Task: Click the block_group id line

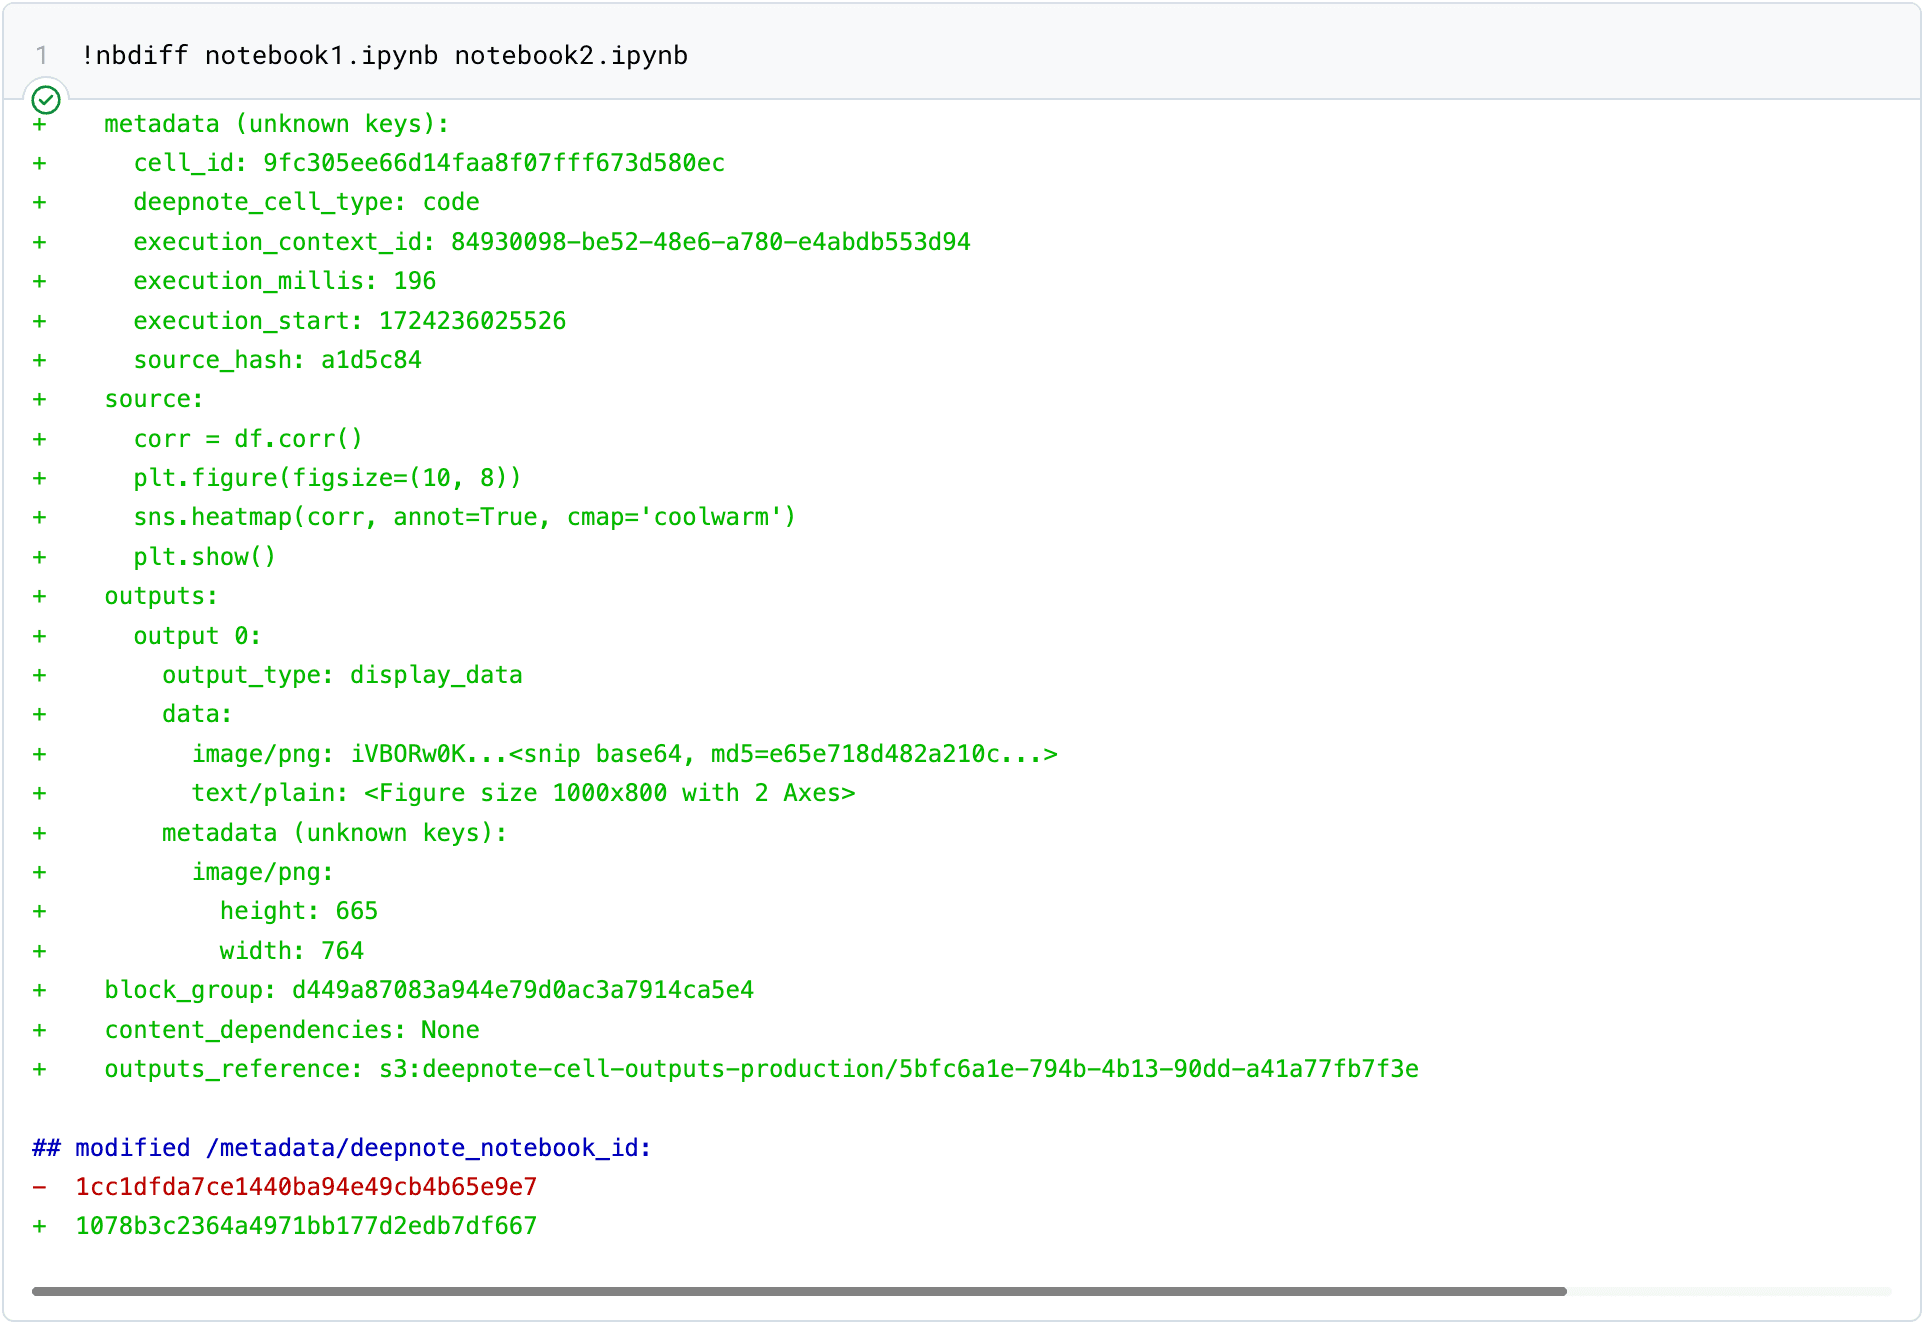Action: point(429,990)
